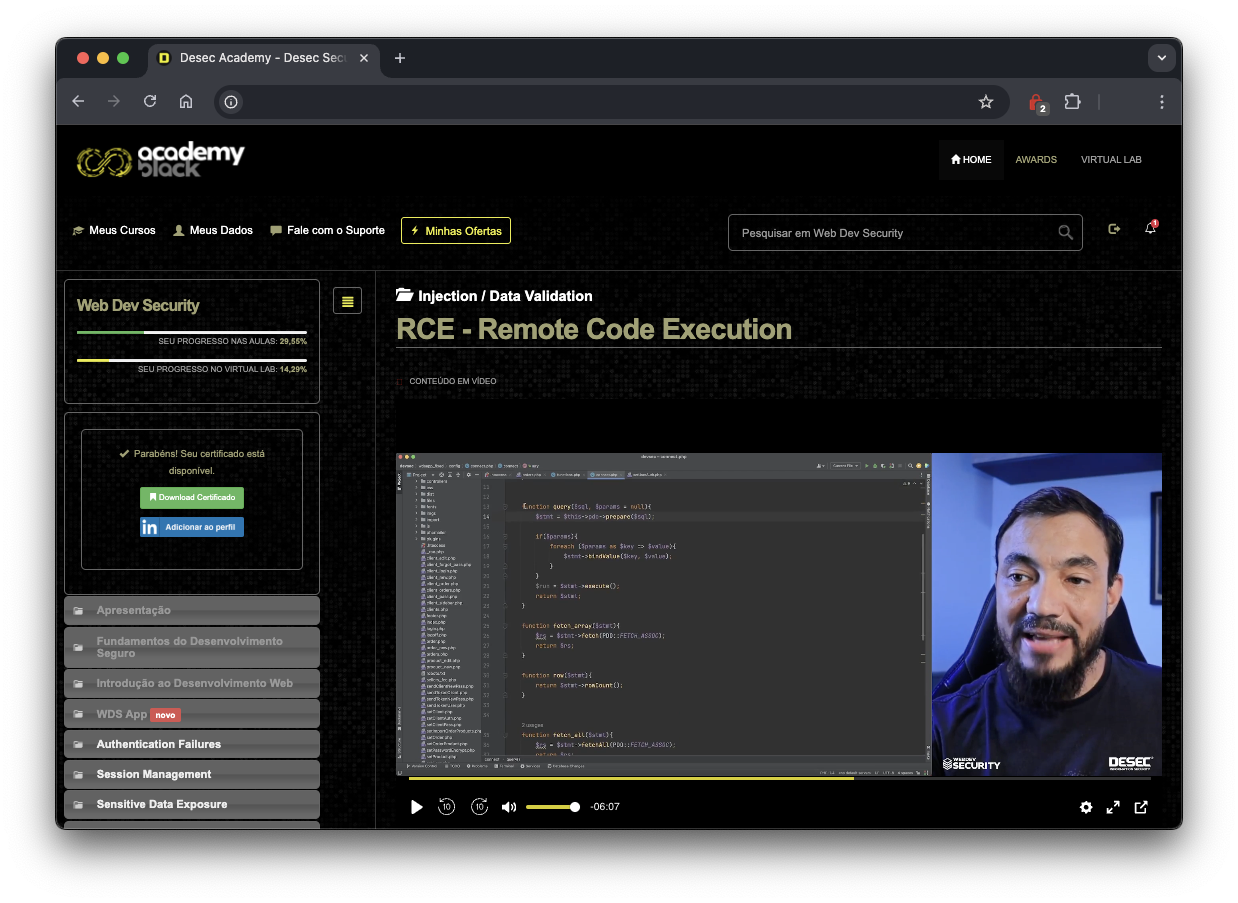
Task: Click the forward 10 seconds icon
Action: (479, 807)
